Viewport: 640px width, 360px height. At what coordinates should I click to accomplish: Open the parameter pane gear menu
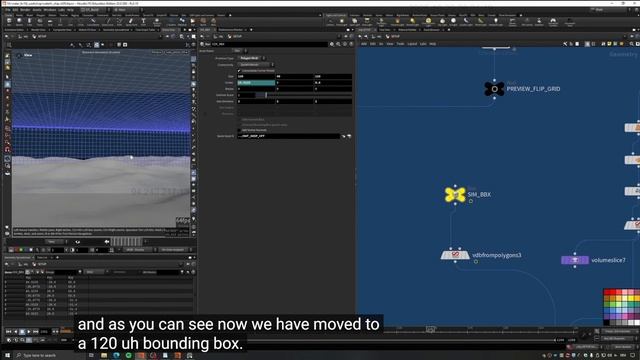[x=331, y=44]
